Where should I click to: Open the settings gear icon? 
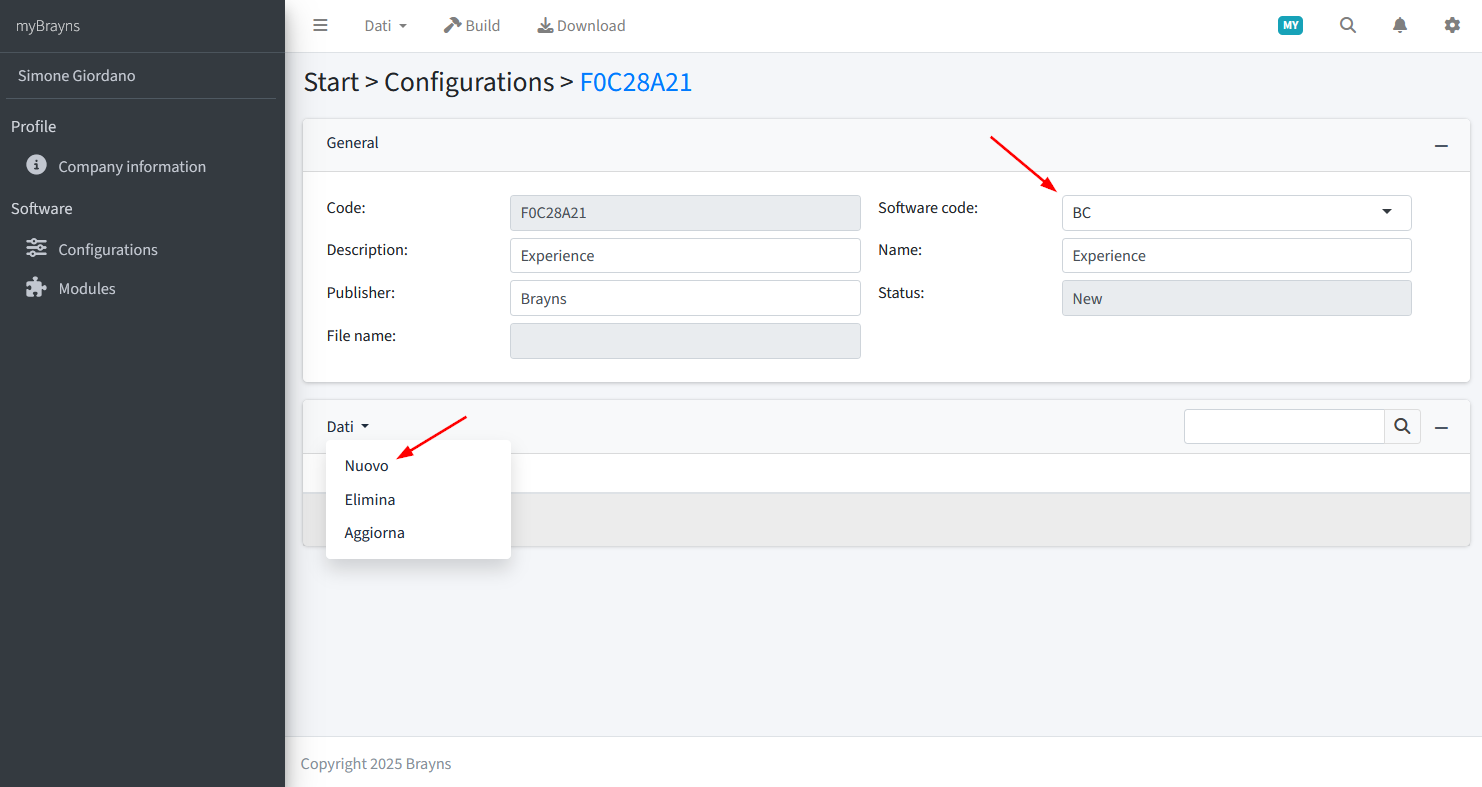coord(1452,26)
